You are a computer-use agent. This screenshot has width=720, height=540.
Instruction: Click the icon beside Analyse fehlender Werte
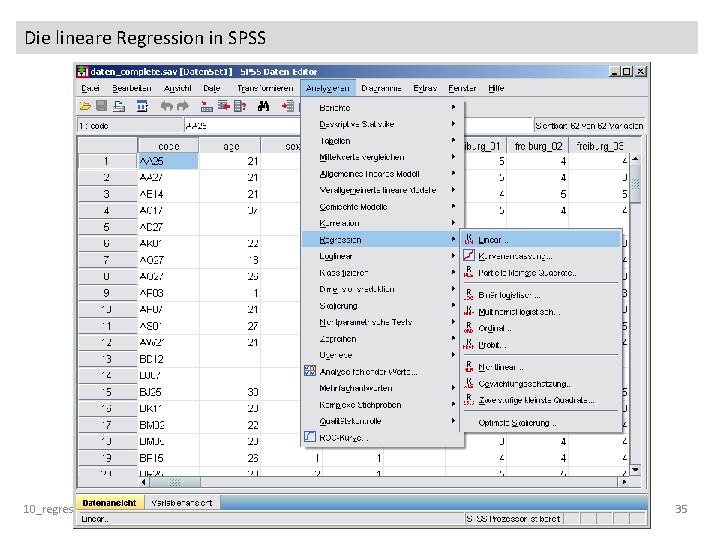310,371
